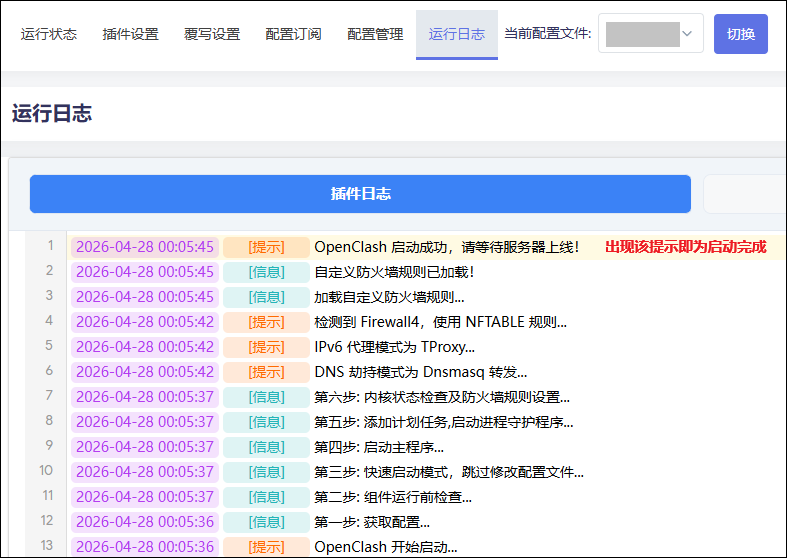Click the timestamp on line 9
Viewport: 787px width, 558px height.
tap(145, 447)
